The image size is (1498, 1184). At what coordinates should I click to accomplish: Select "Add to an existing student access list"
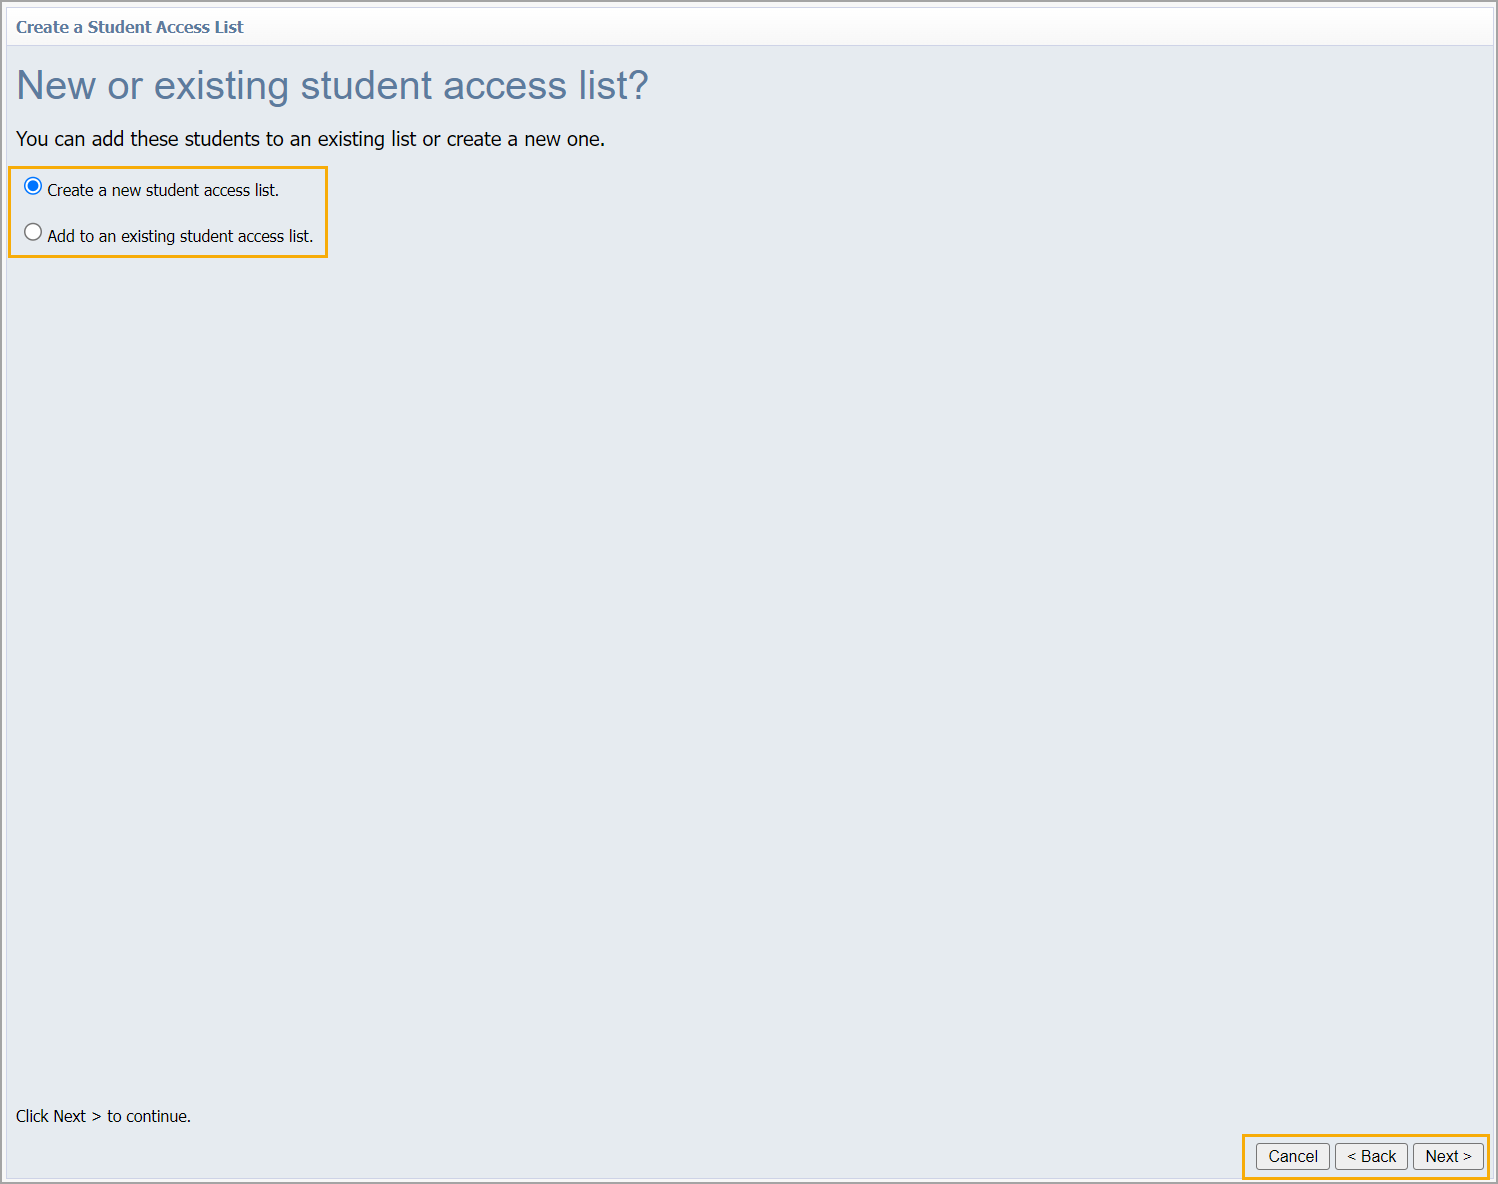33,231
